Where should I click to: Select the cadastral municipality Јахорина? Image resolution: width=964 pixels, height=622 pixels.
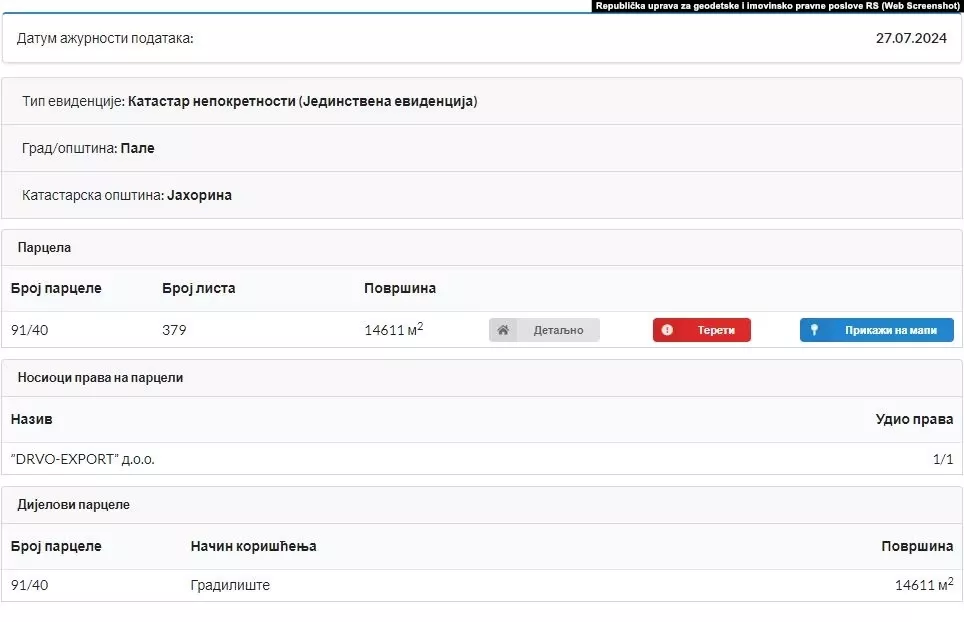tap(199, 195)
